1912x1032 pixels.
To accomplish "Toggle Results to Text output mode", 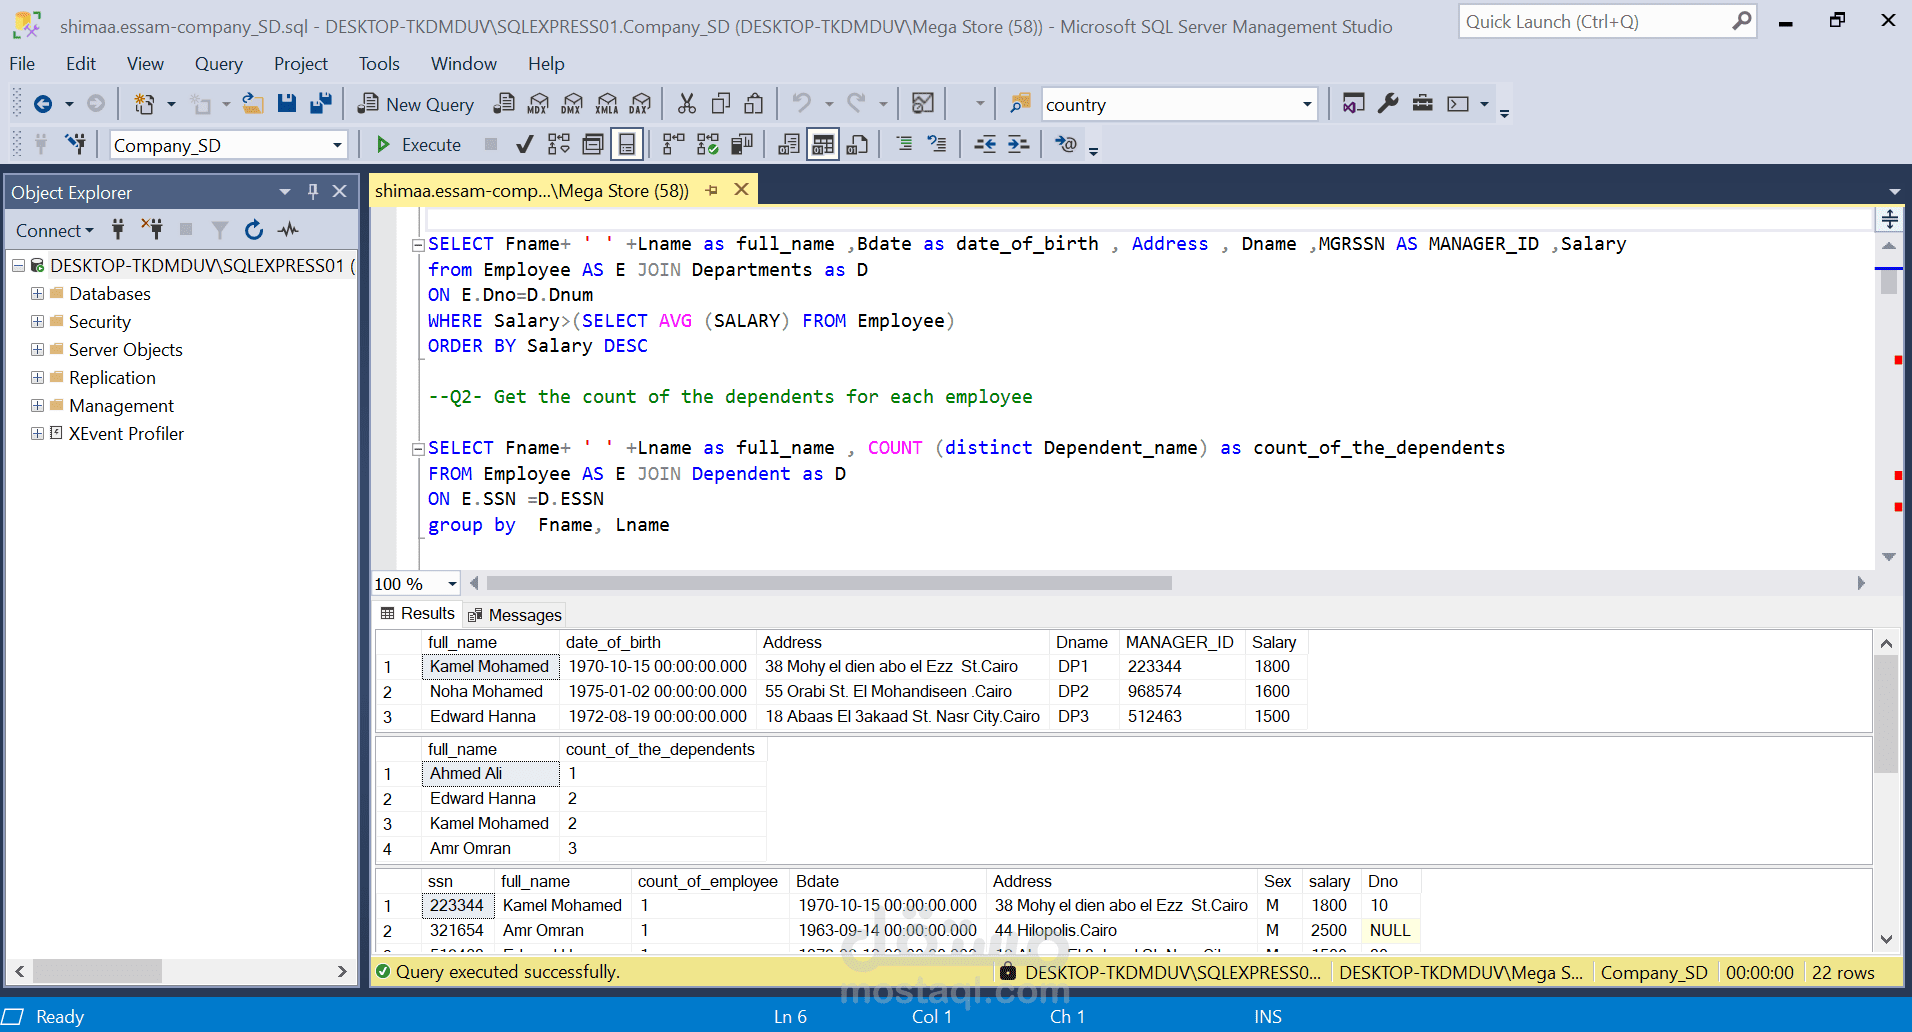I will [789, 145].
